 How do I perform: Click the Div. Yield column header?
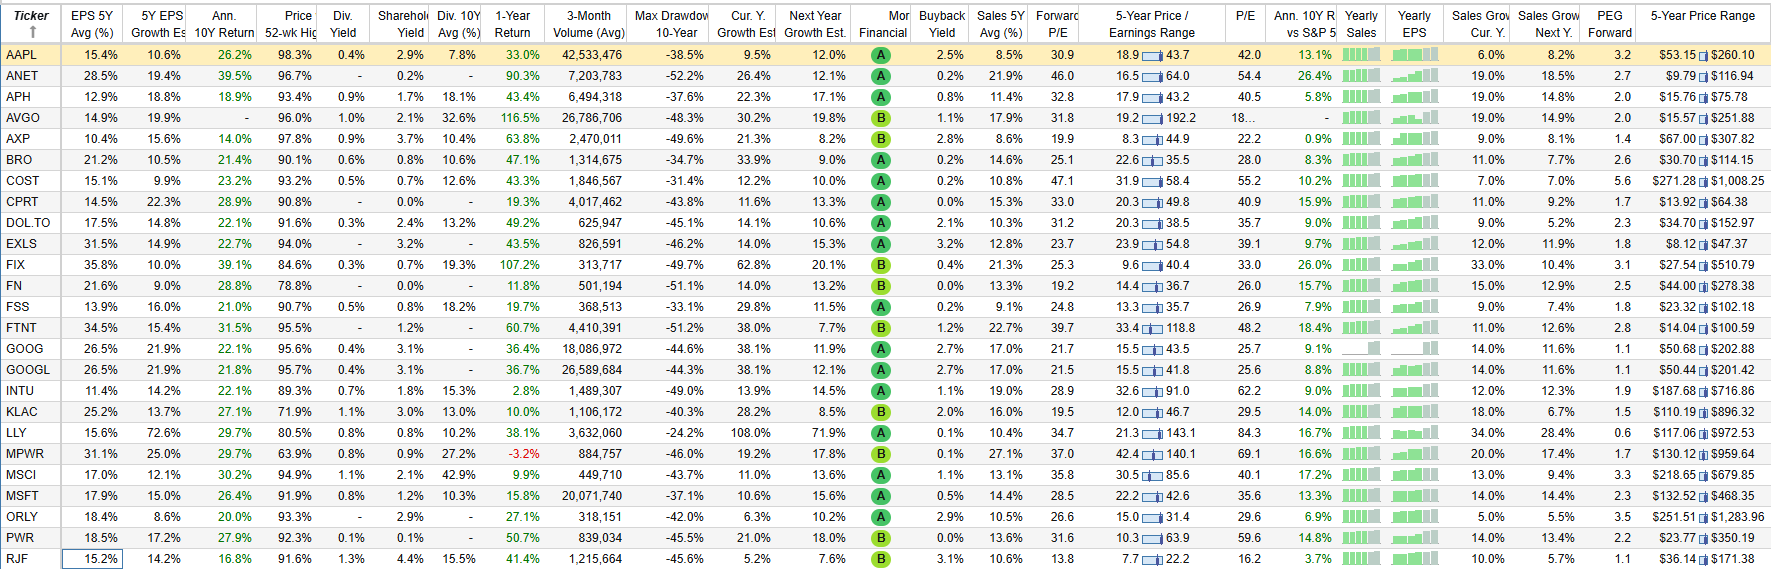[343, 24]
